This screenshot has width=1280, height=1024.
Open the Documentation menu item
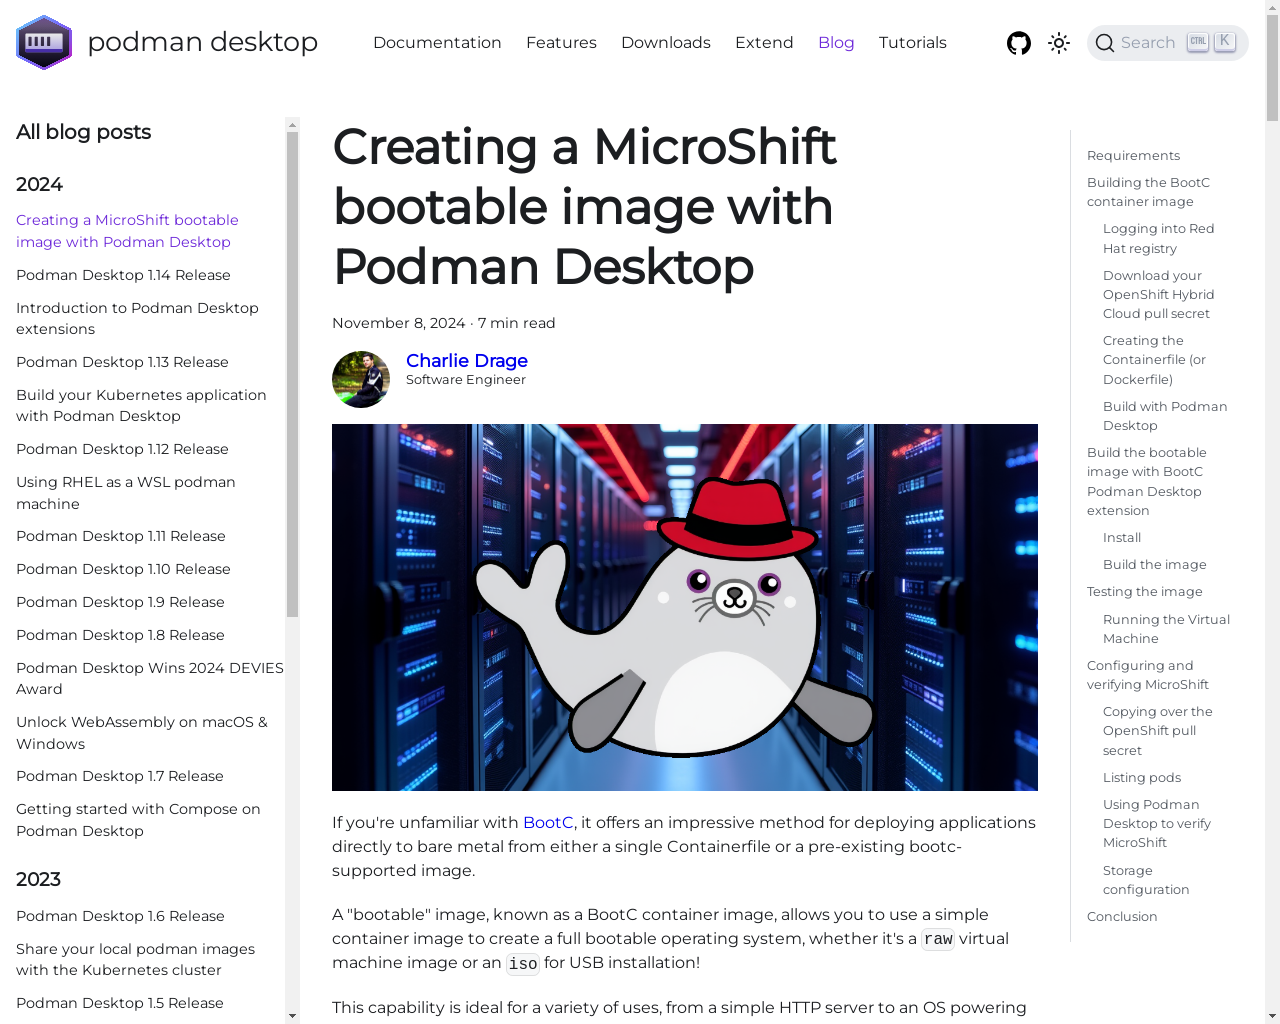437,43
